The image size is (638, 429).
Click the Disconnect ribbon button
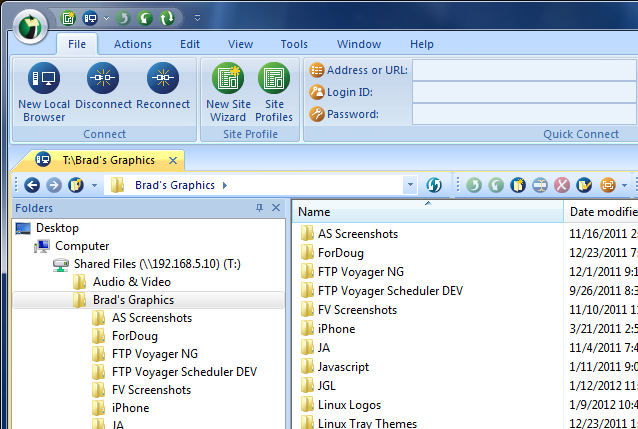pos(103,86)
